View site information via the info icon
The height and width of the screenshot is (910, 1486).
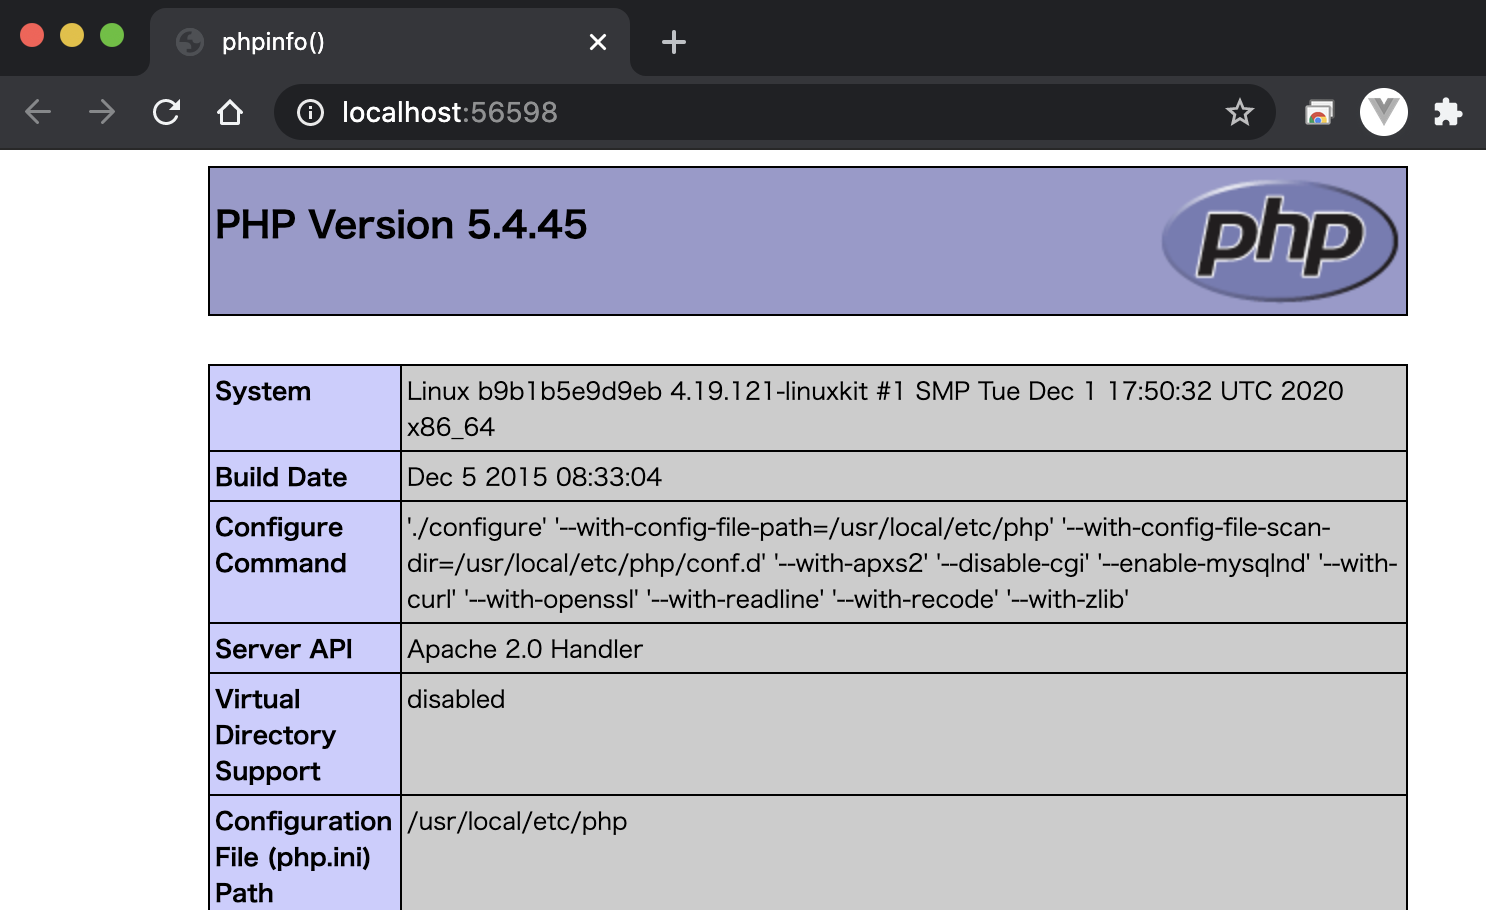click(x=310, y=112)
